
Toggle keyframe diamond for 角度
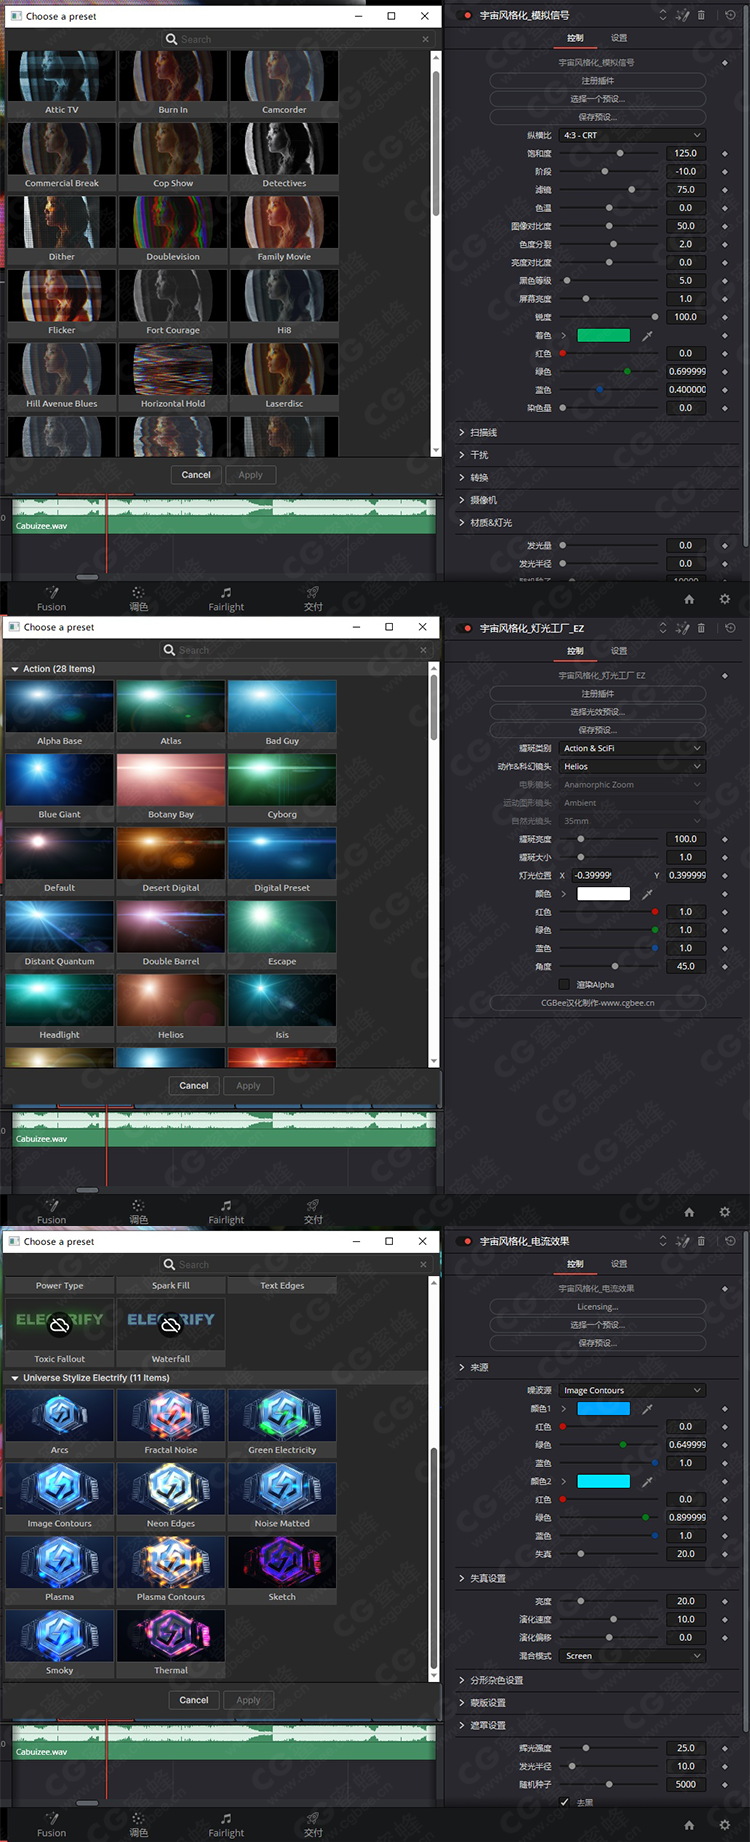pos(725,966)
